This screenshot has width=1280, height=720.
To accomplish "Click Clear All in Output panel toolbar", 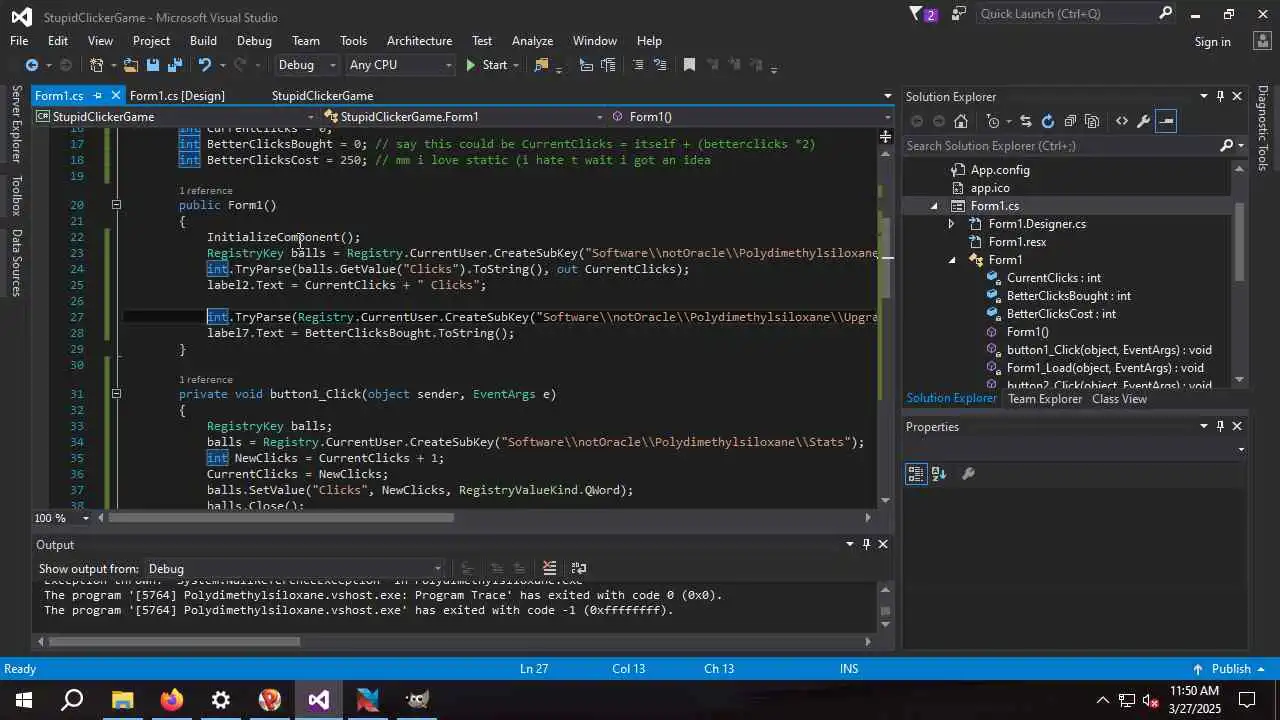I will click(549, 568).
